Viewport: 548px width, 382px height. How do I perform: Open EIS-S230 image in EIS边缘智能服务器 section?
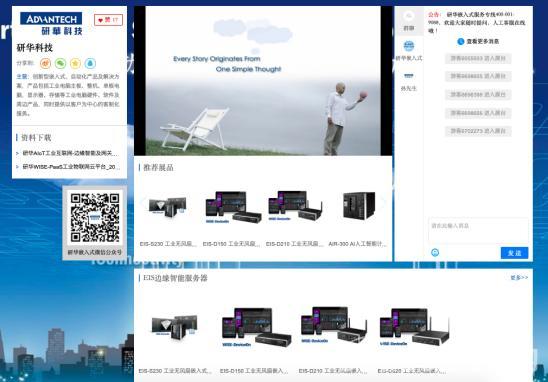coord(174,327)
